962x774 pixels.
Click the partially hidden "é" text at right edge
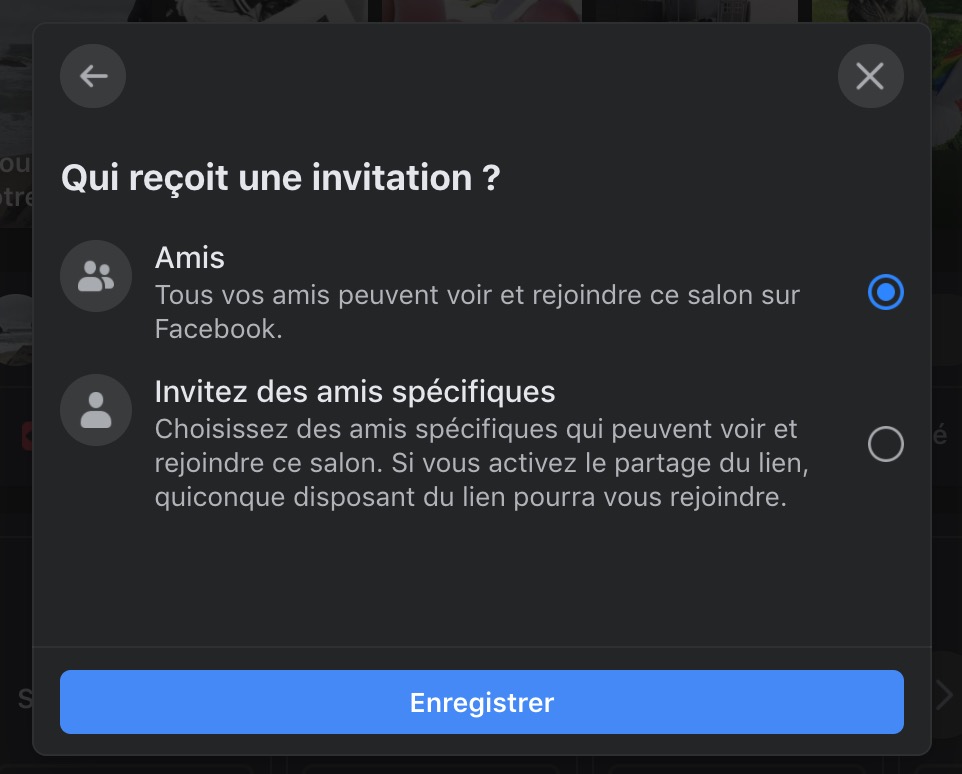click(940, 435)
